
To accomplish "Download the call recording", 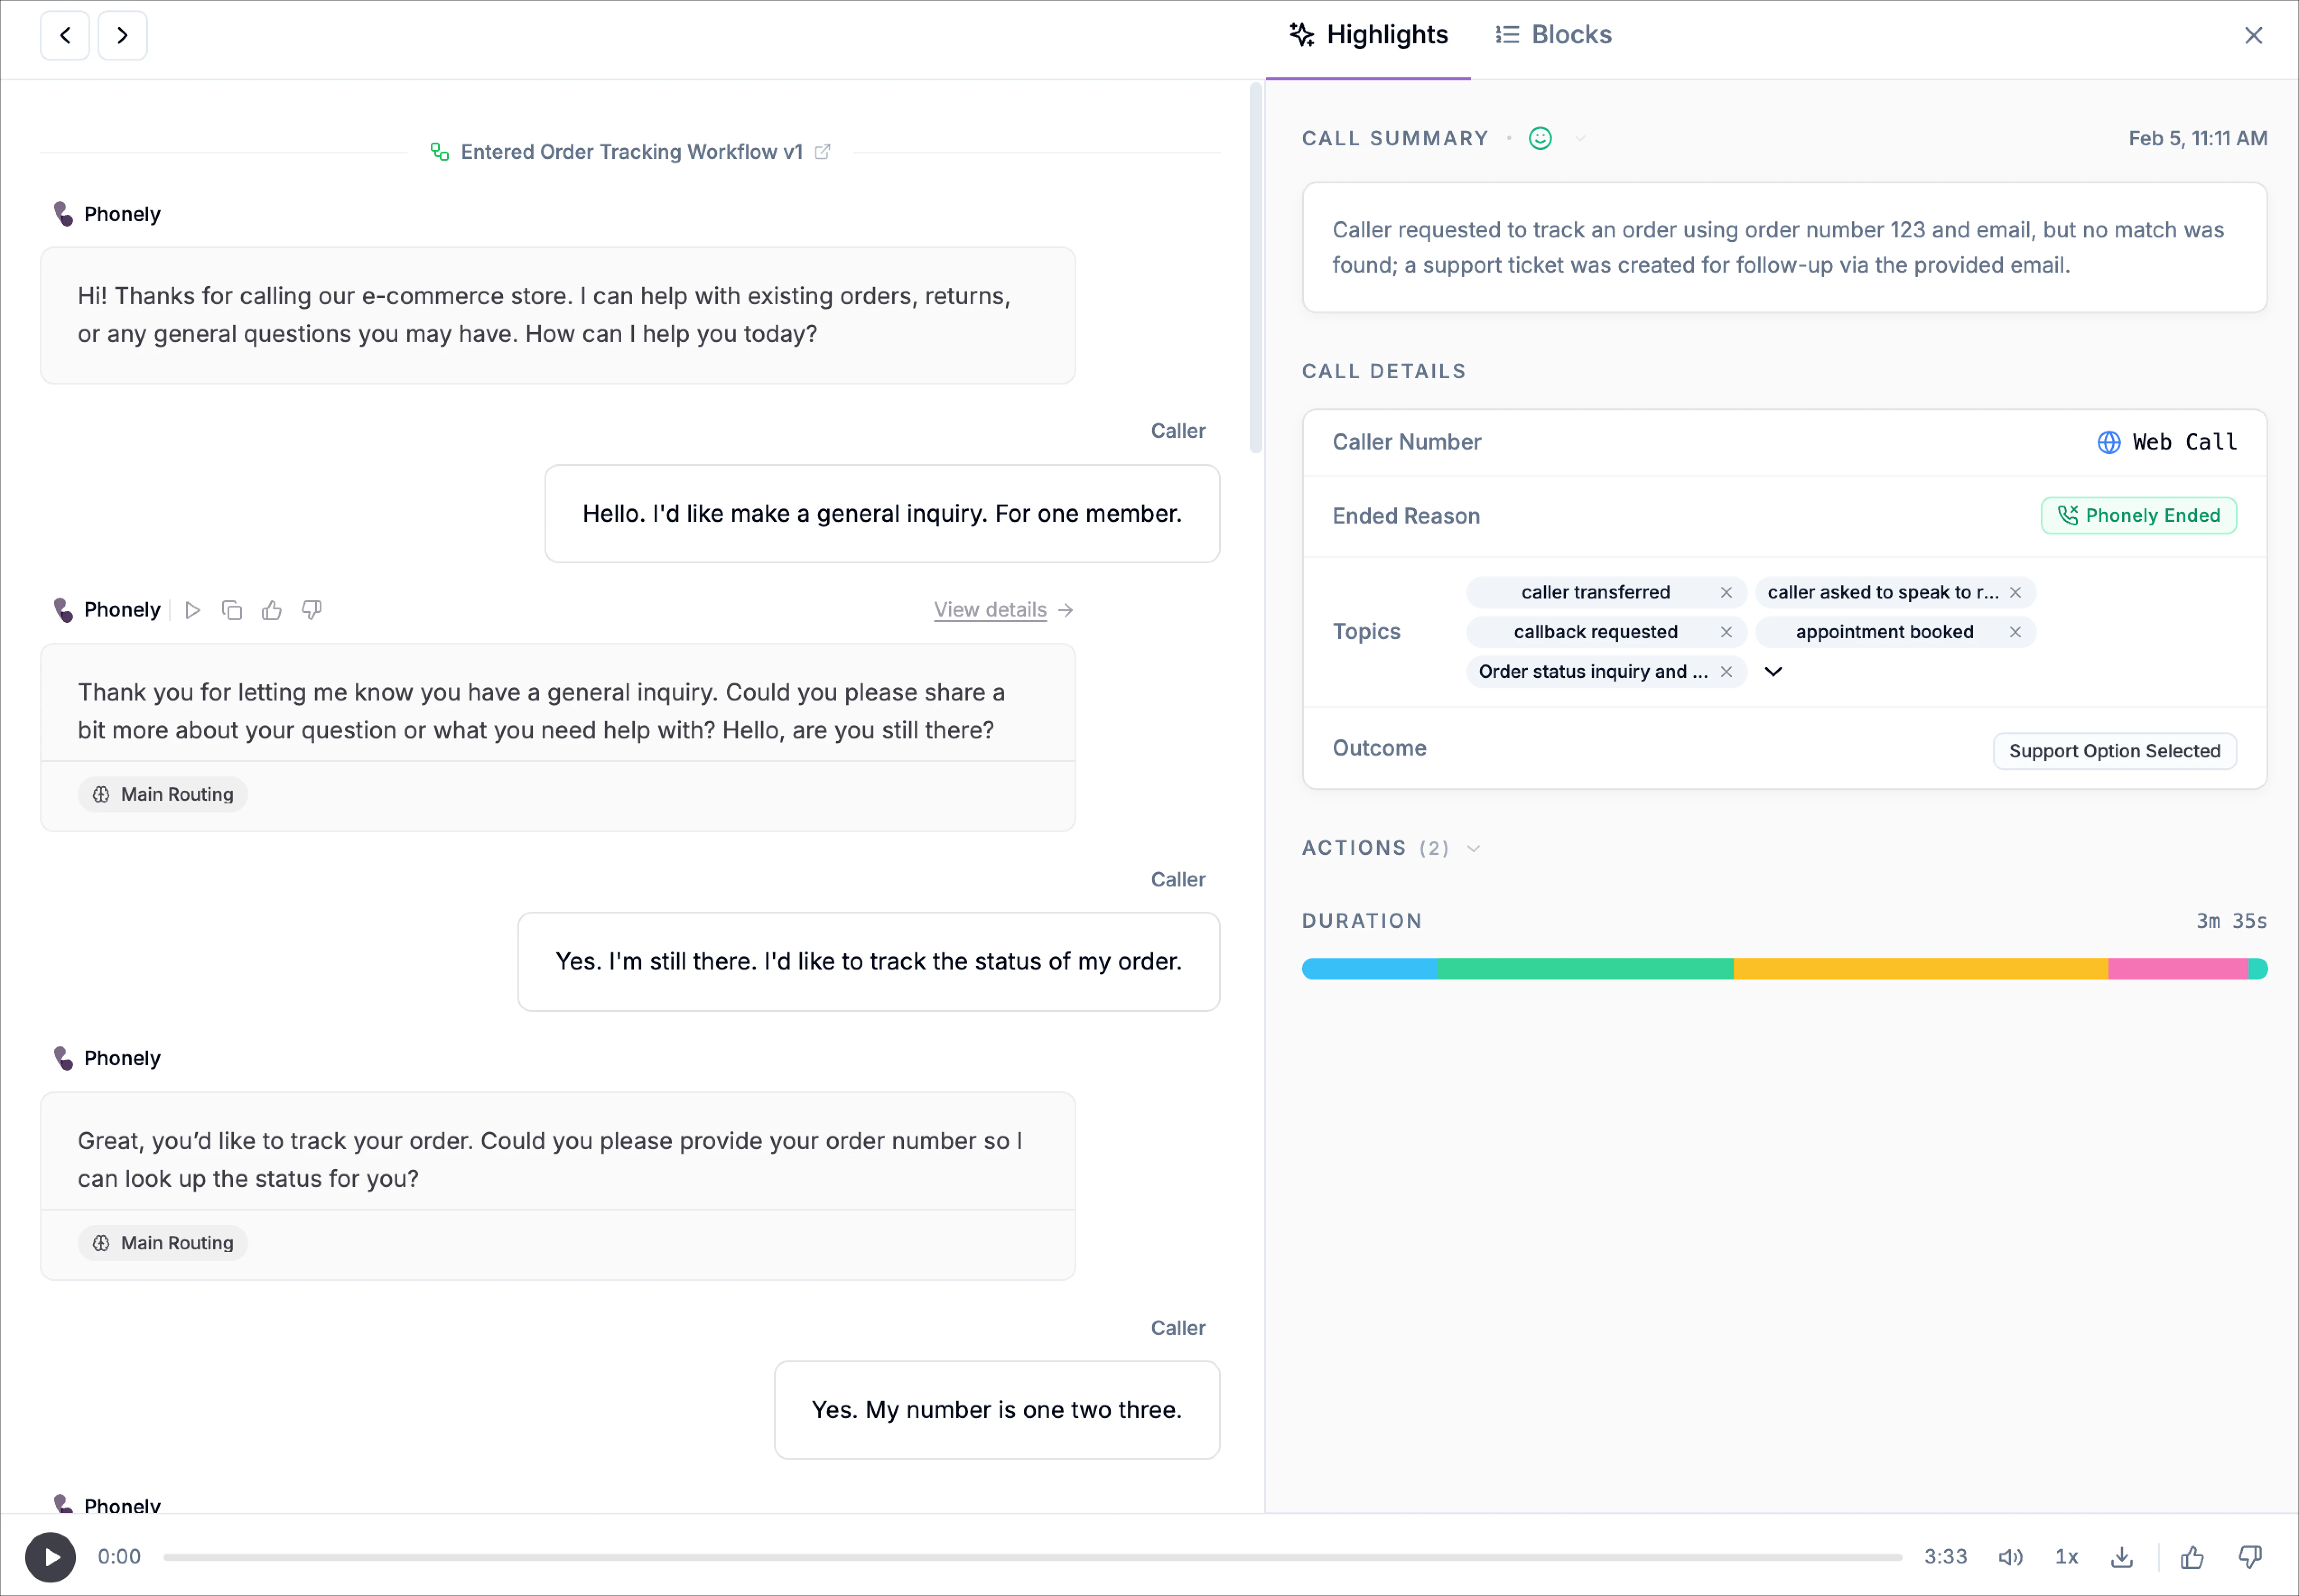I will tap(2121, 1557).
